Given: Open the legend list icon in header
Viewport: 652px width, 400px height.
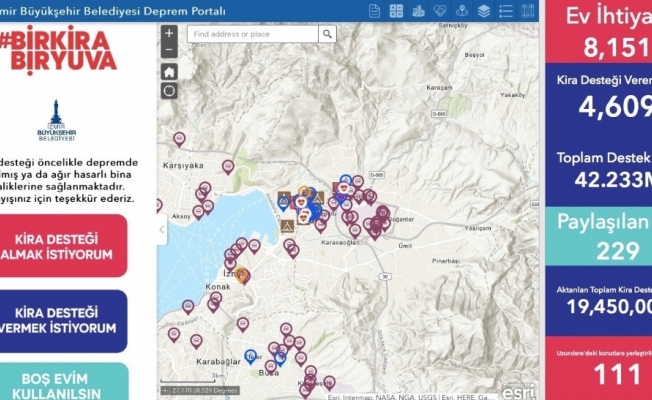Looking at the screenshot, I should tap(506, 11).
